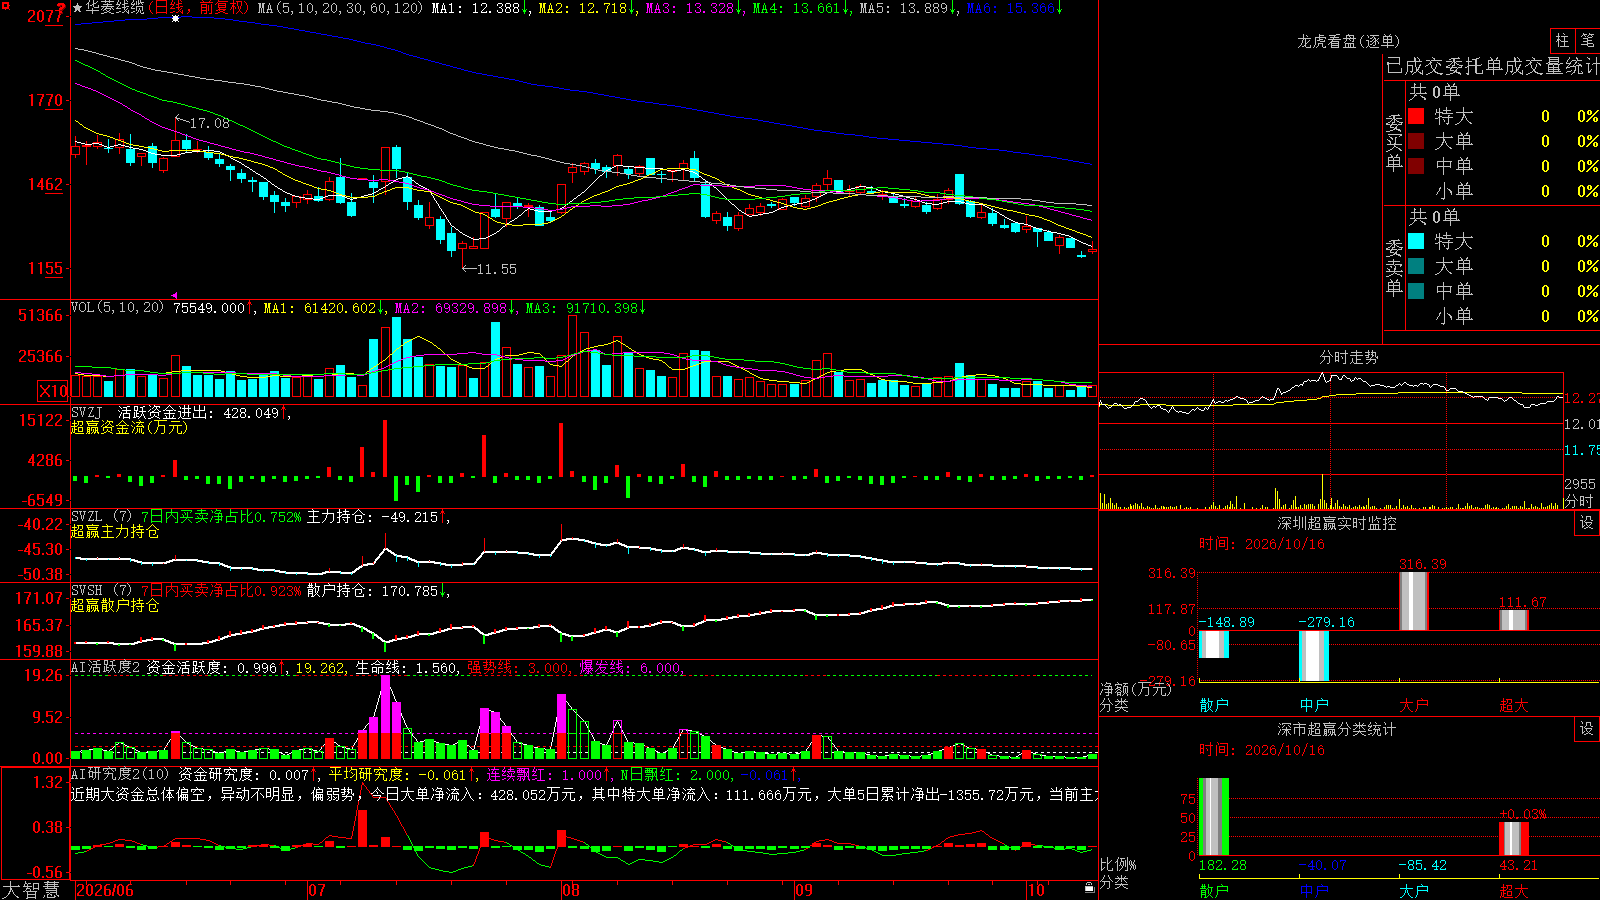Image resolution: width=1600 pixels, height=900 pixels.
Task: Click the 超大 label under 深圳超赢实时监控
Action: (1514, 705)
